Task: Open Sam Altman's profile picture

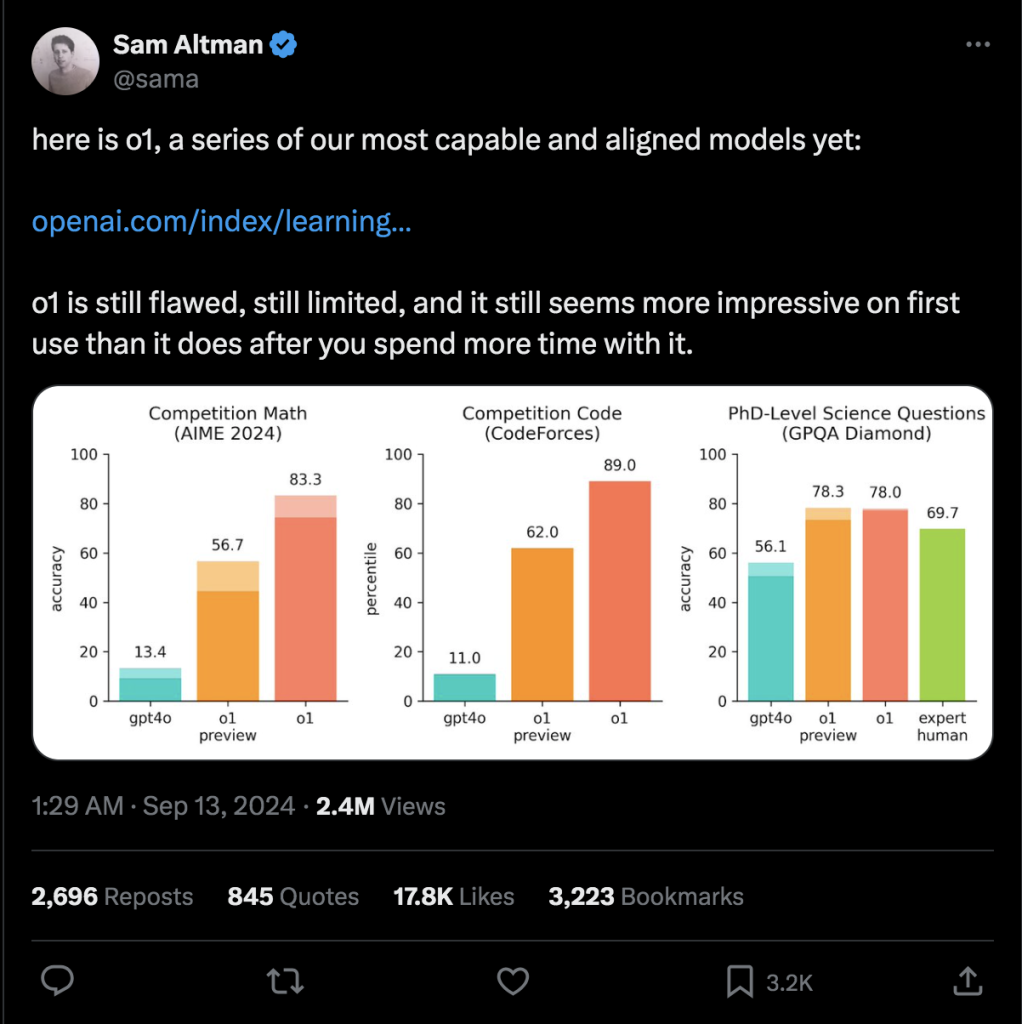Action: point(65,61)
